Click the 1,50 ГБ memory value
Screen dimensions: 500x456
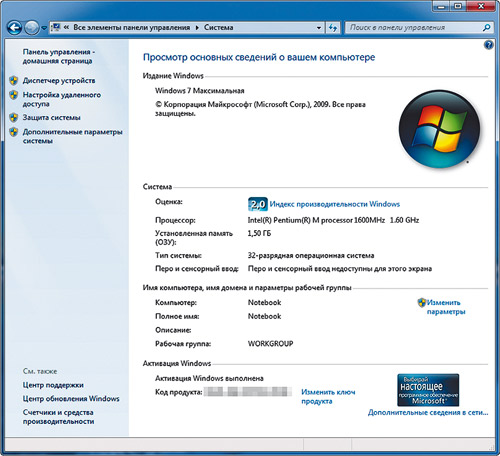[259, 233]
